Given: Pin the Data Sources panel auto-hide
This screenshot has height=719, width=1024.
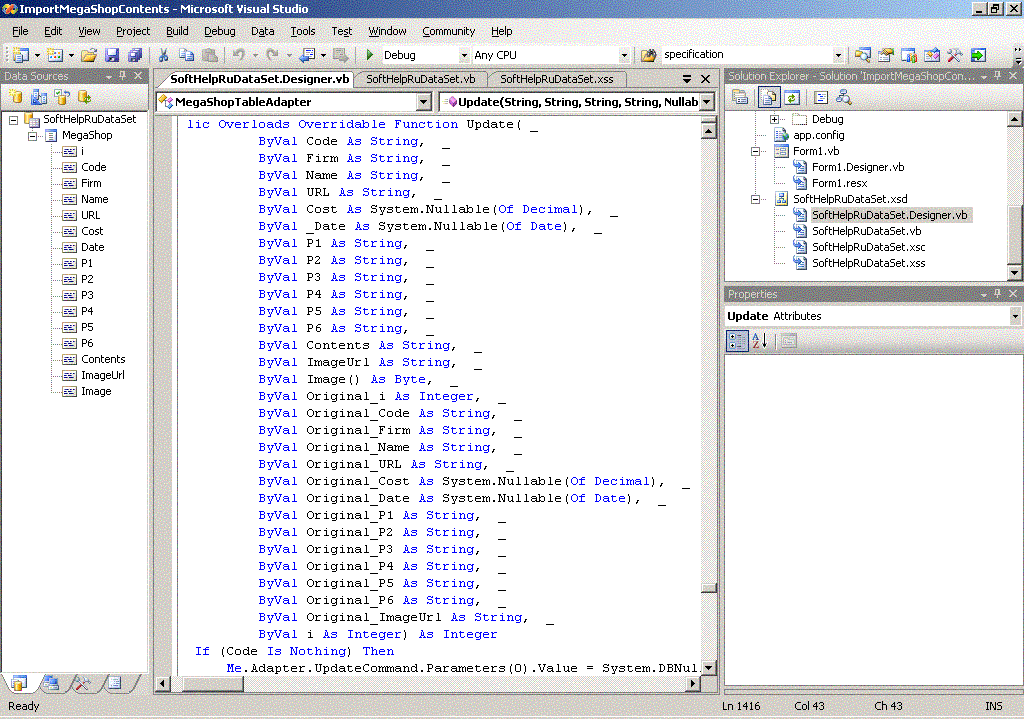Looking at the screenshot, I should [123, 76].
